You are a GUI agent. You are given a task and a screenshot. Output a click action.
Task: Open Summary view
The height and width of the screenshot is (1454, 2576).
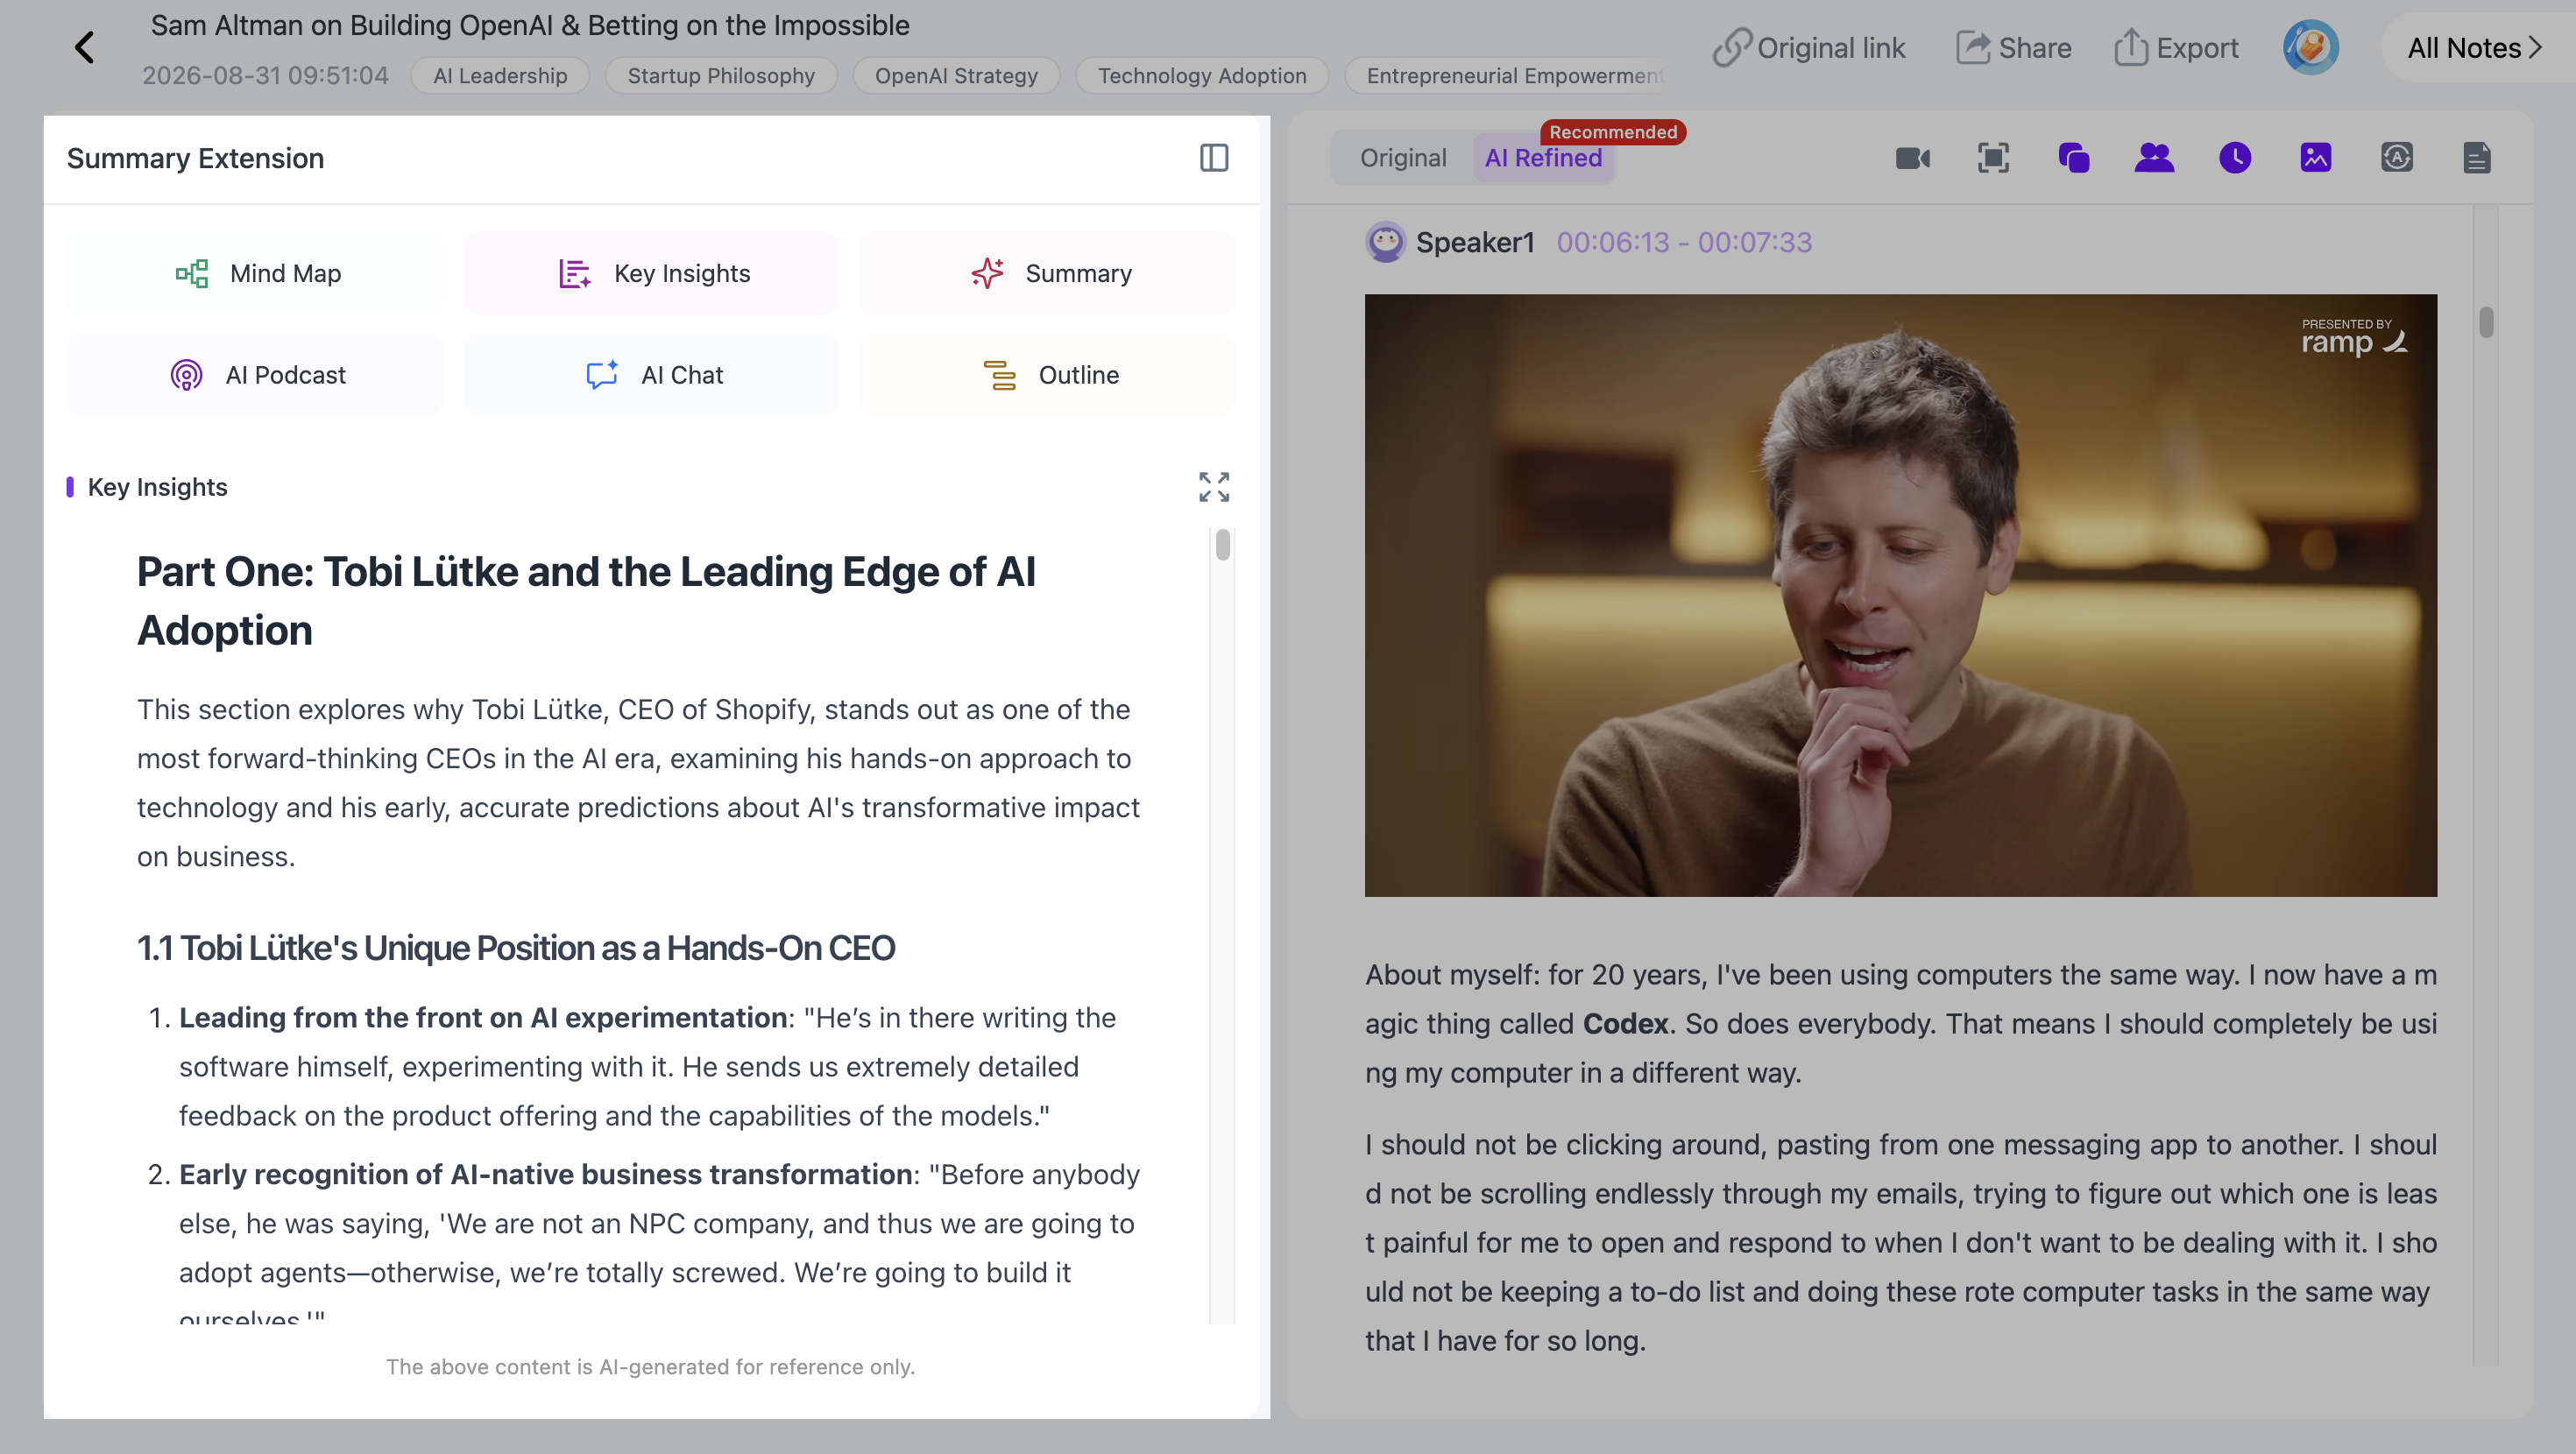pyautogui.click(x=1047, y=273)
